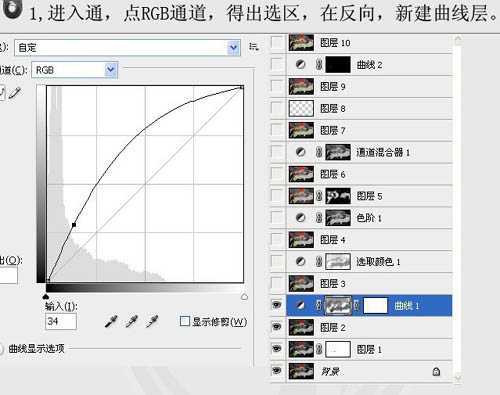Show the 图层 3 layer

pos(277,283)
